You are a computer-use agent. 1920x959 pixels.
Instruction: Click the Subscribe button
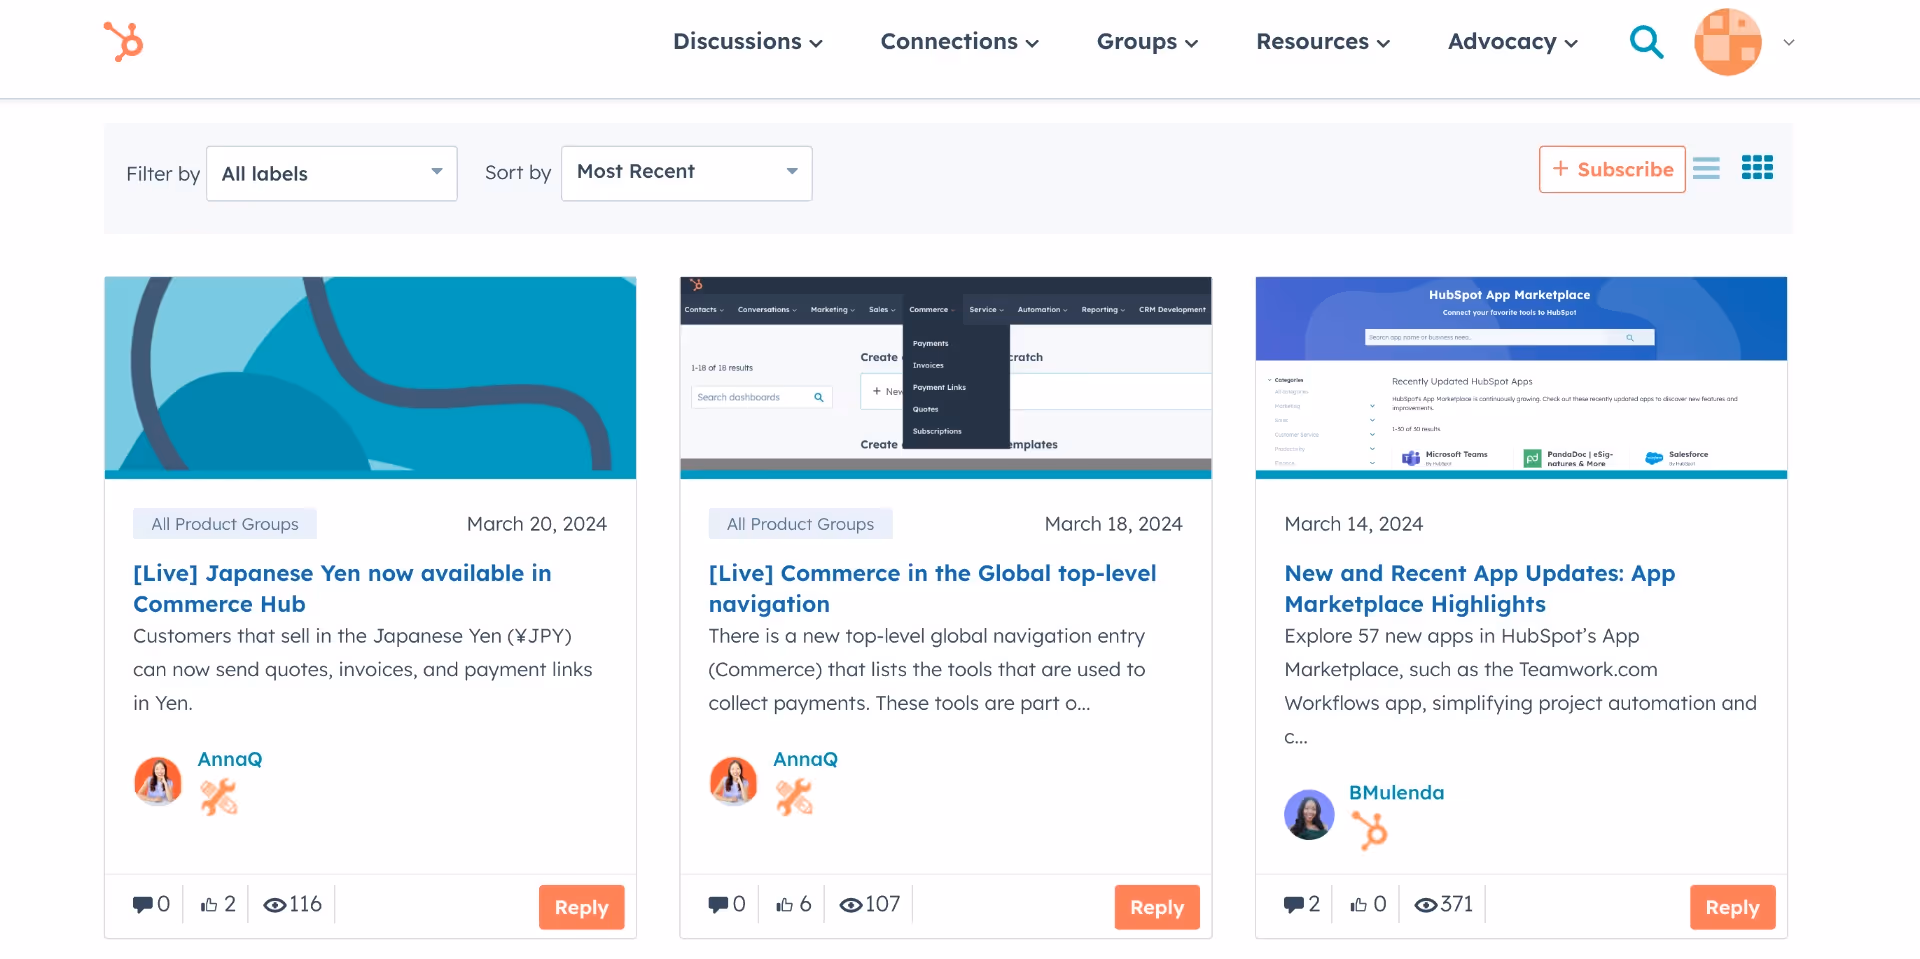1612,169
